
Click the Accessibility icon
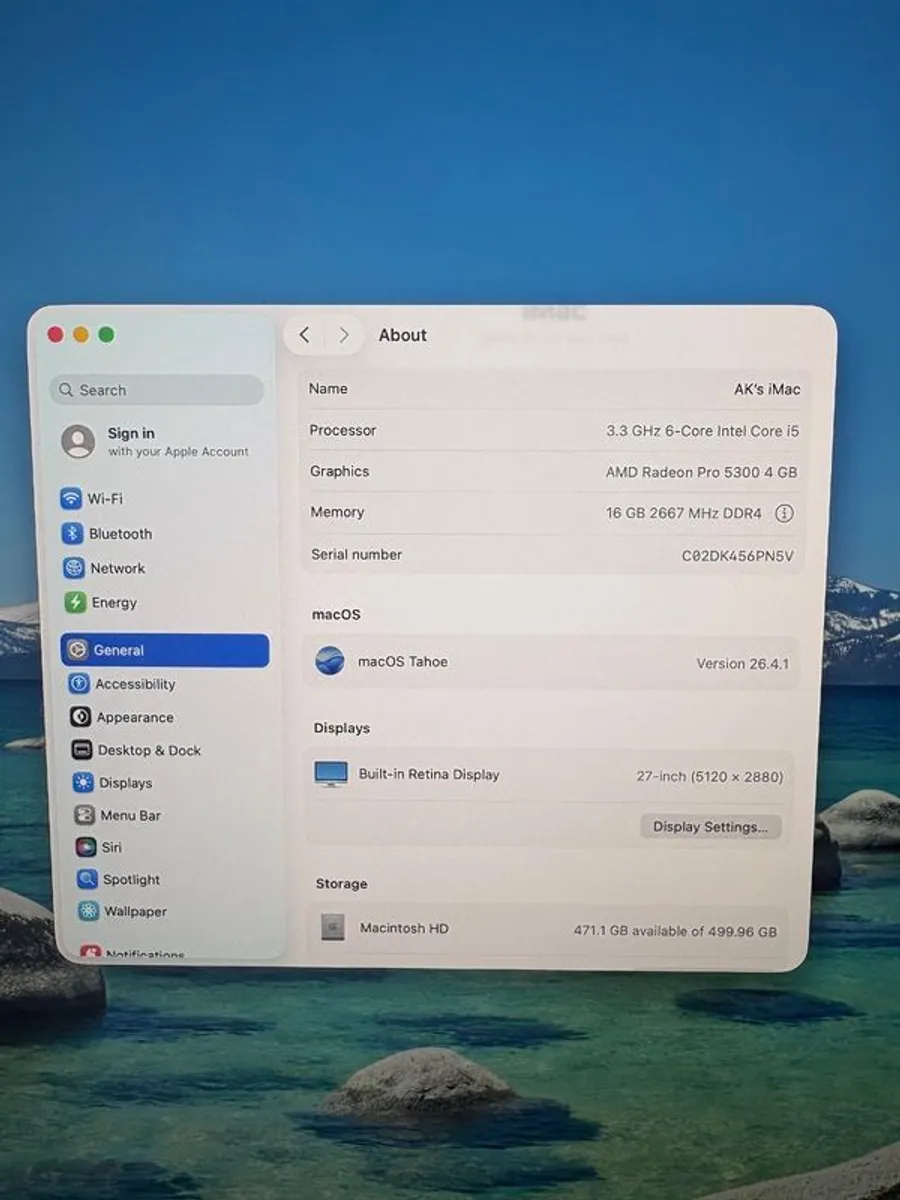point(79,684)
